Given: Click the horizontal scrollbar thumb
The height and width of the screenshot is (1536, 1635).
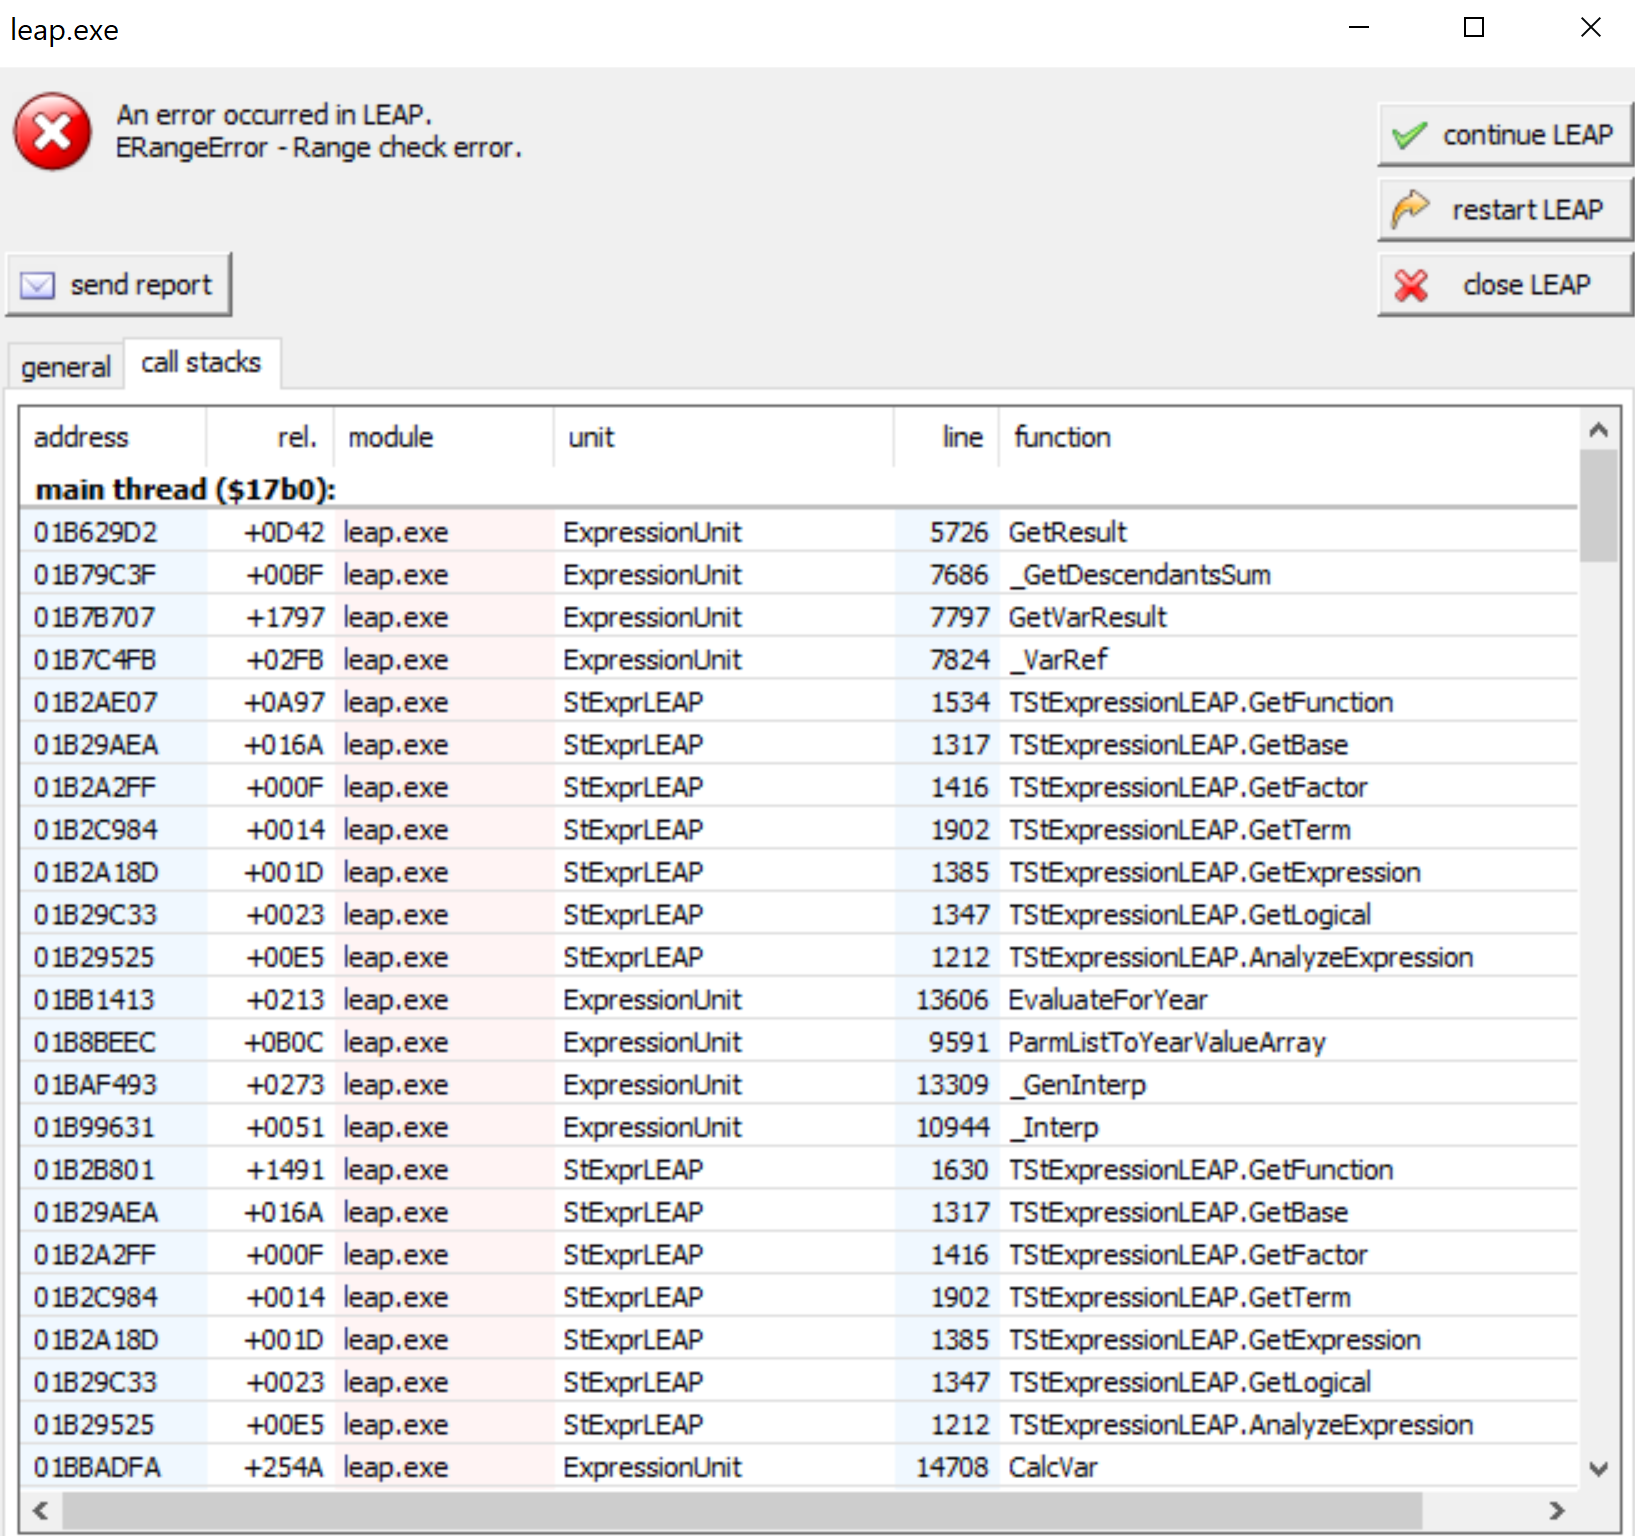Looking at the screenshot, I should 742,1510.
